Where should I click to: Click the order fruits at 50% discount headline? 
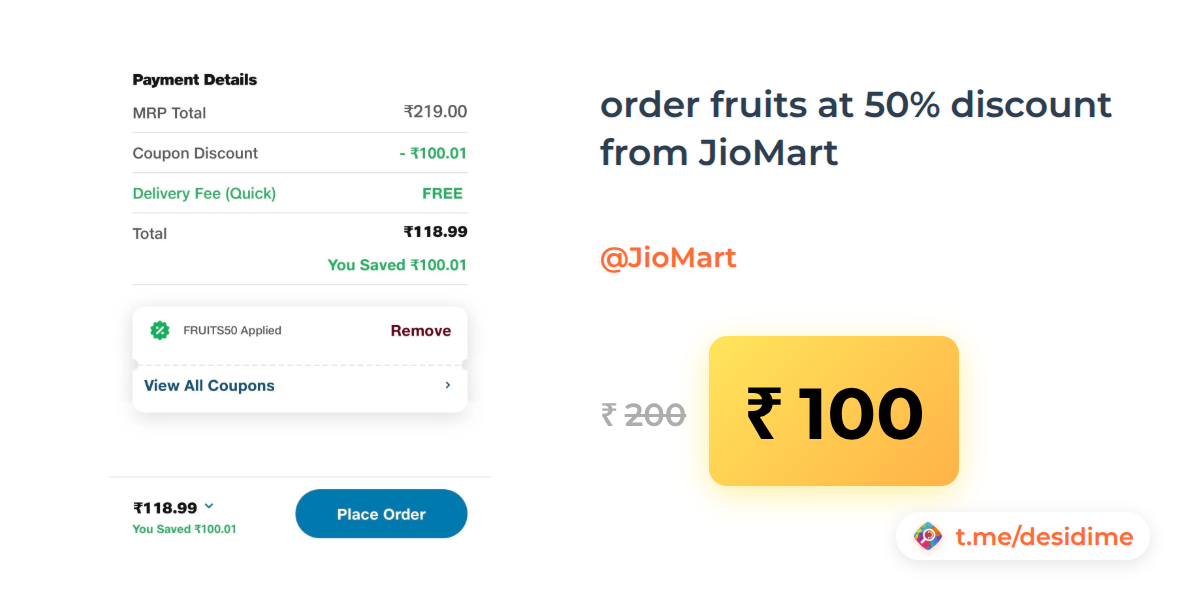tap(855, 129)
